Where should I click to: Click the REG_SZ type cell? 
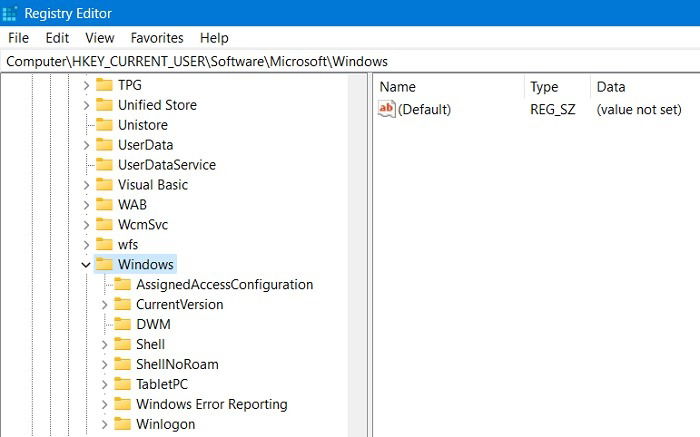(x=553, y=109)
